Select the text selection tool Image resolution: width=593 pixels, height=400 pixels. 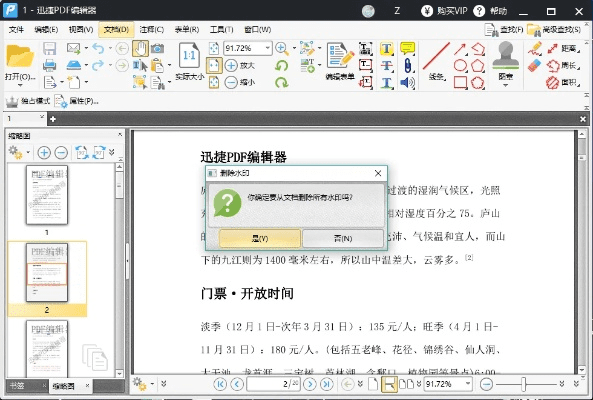140,65
